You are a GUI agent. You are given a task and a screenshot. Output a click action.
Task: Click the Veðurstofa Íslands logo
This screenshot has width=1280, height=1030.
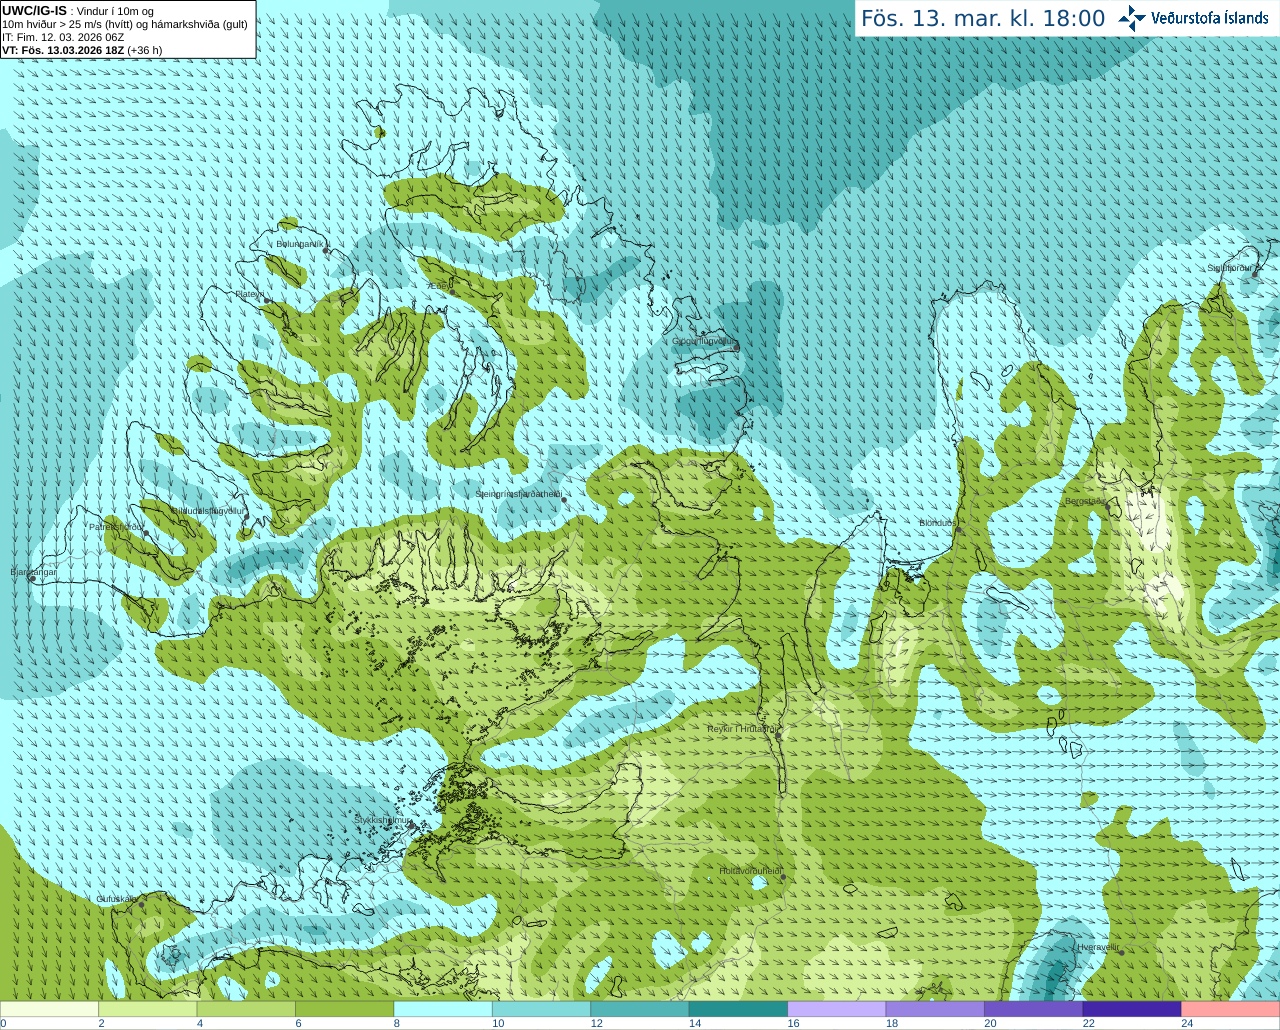[1193, 18]
